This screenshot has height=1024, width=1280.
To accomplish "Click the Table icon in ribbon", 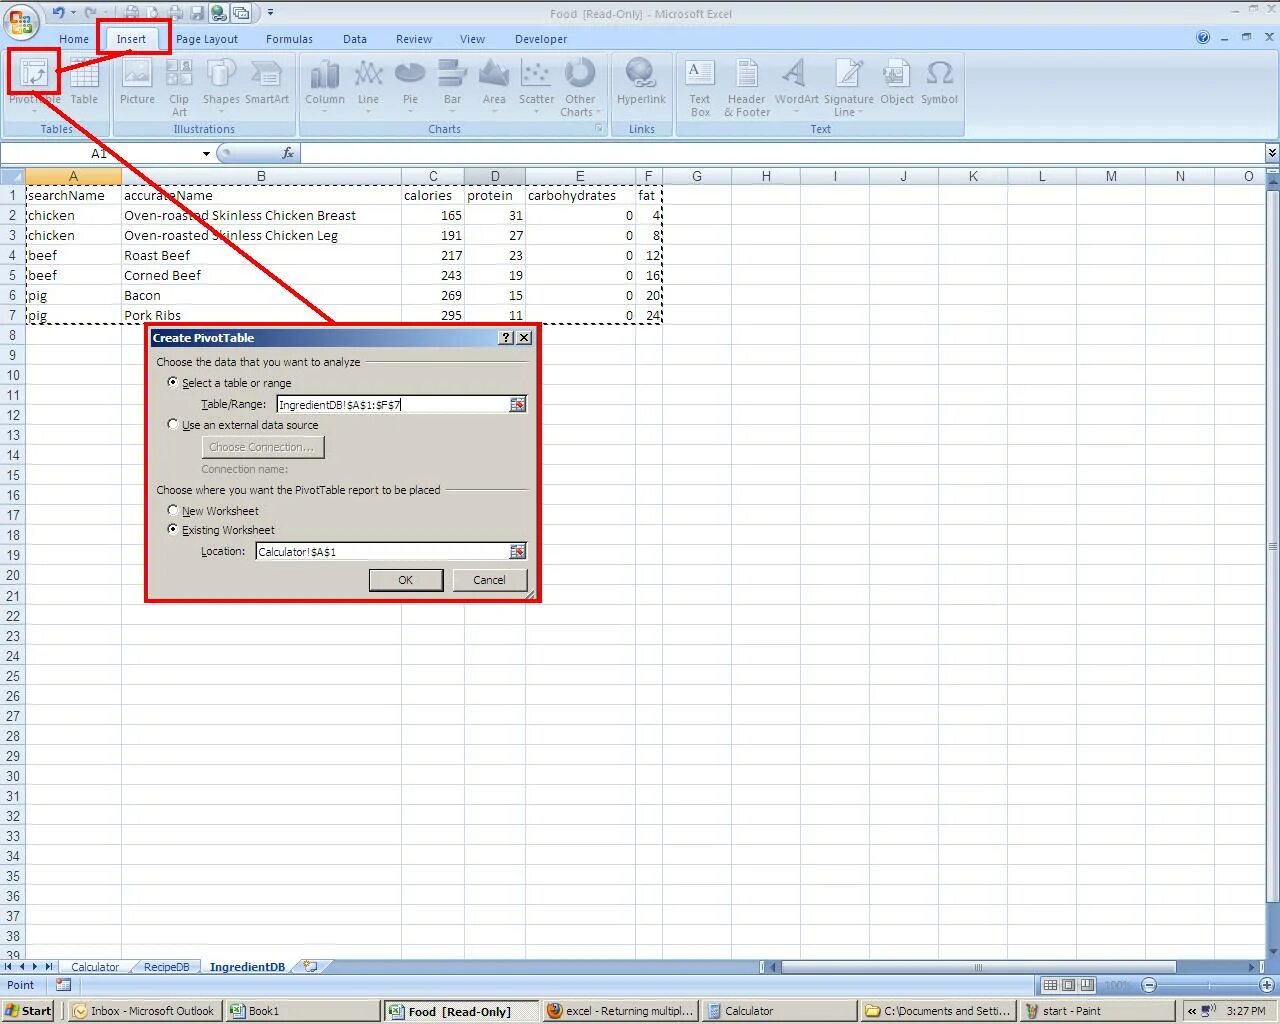I will tap(84, 81).
